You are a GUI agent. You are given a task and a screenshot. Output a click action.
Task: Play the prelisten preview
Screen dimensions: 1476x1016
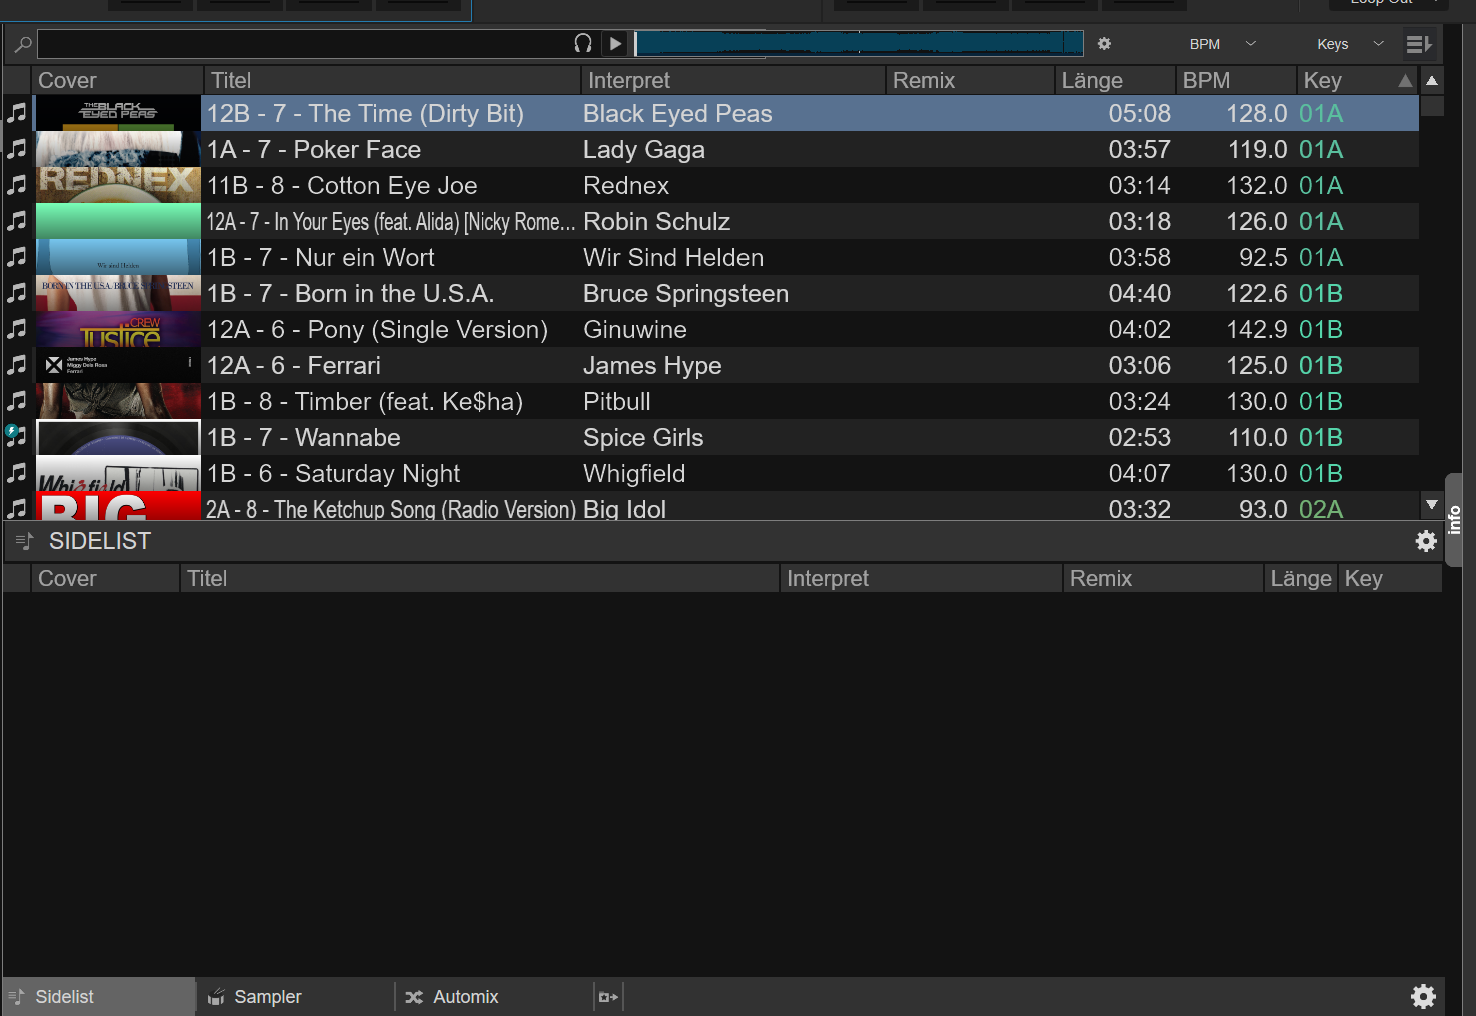616,43
